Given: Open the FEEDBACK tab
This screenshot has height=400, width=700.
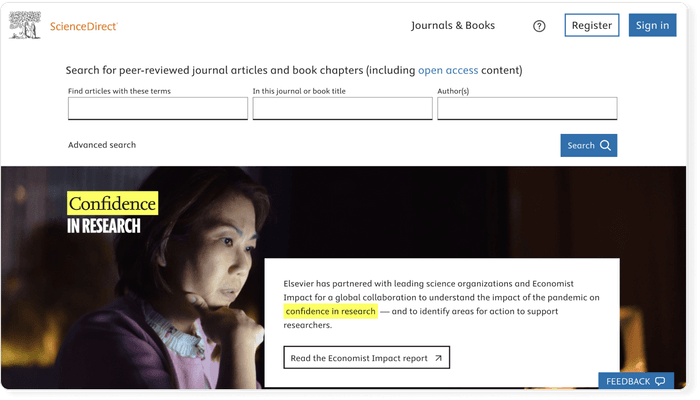Looking at the screenshot, I should tap(636, 381).
